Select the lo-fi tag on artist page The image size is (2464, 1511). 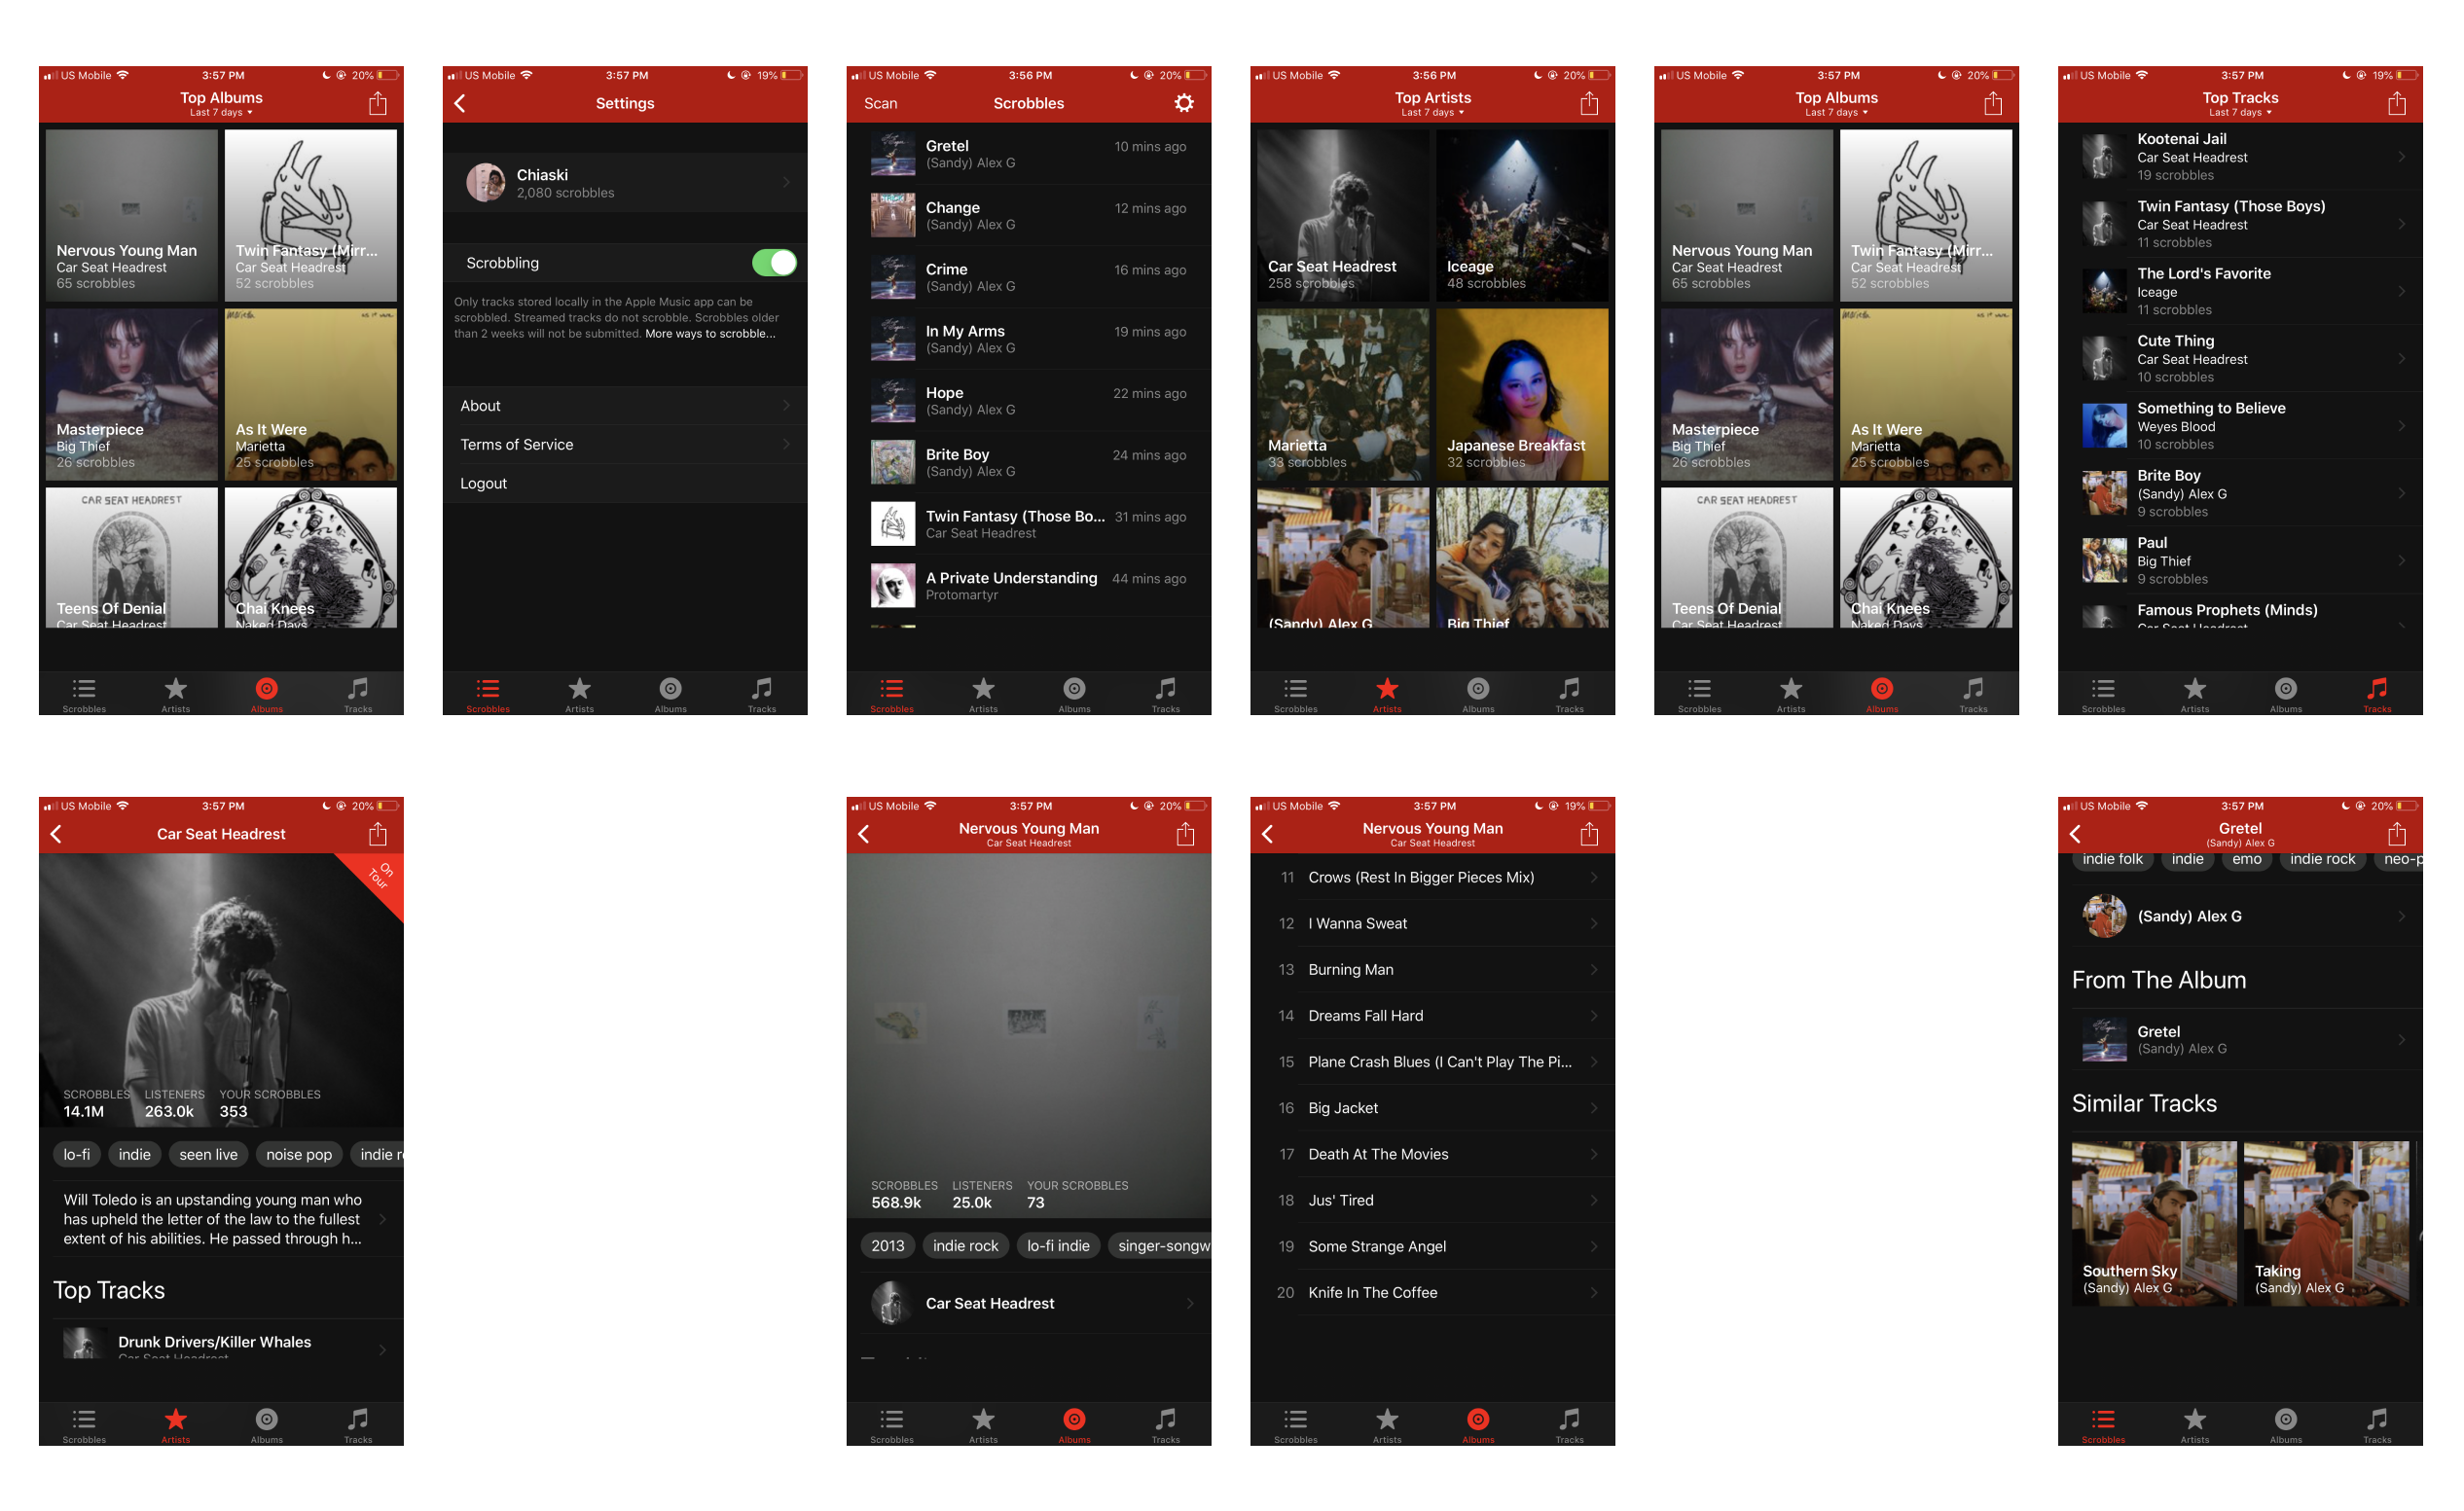click(x=76, y=1154)
